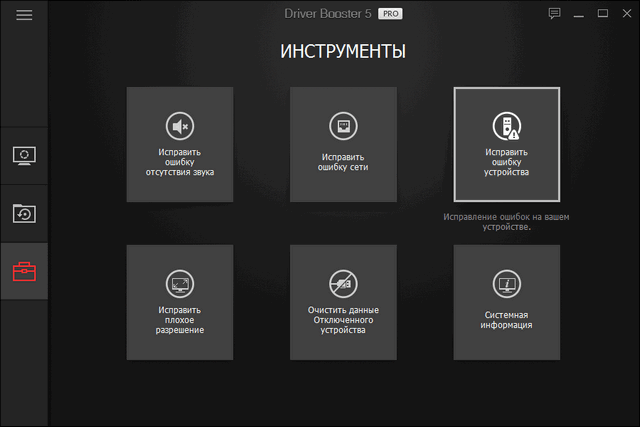
Task: Click the PRO badge in title
Action: click(x=390, y=14)
